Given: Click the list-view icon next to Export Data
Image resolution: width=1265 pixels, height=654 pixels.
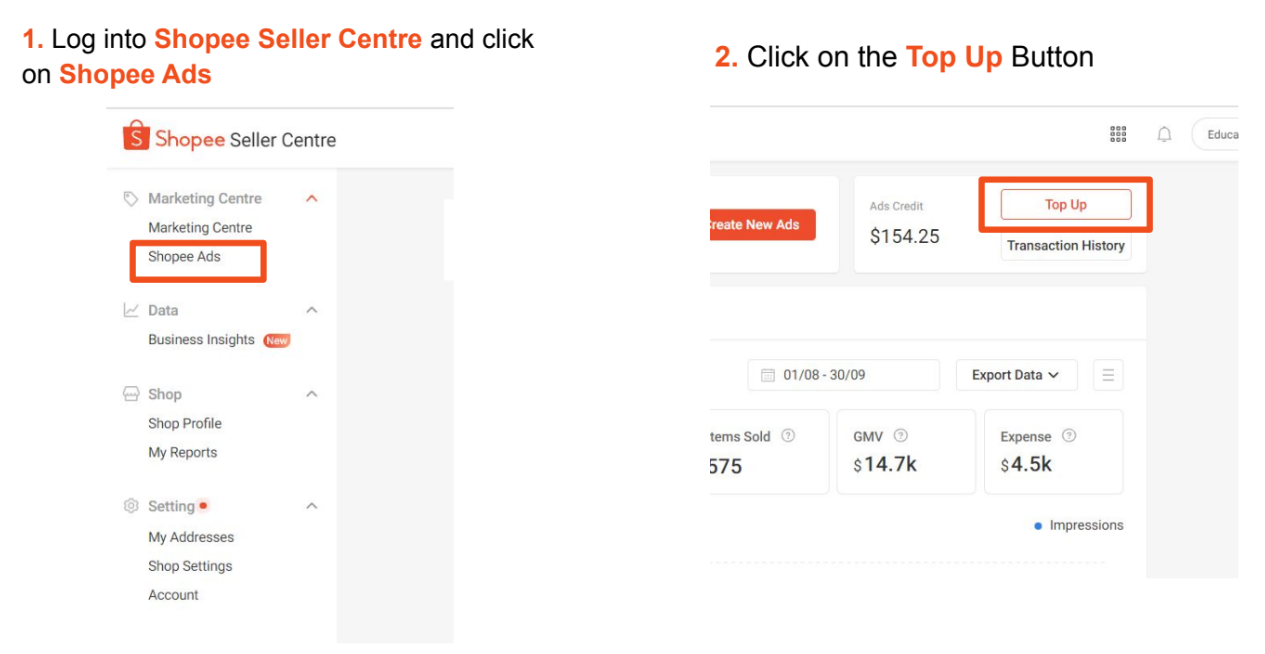Looking at the screenshot, I should point(1108,375).
